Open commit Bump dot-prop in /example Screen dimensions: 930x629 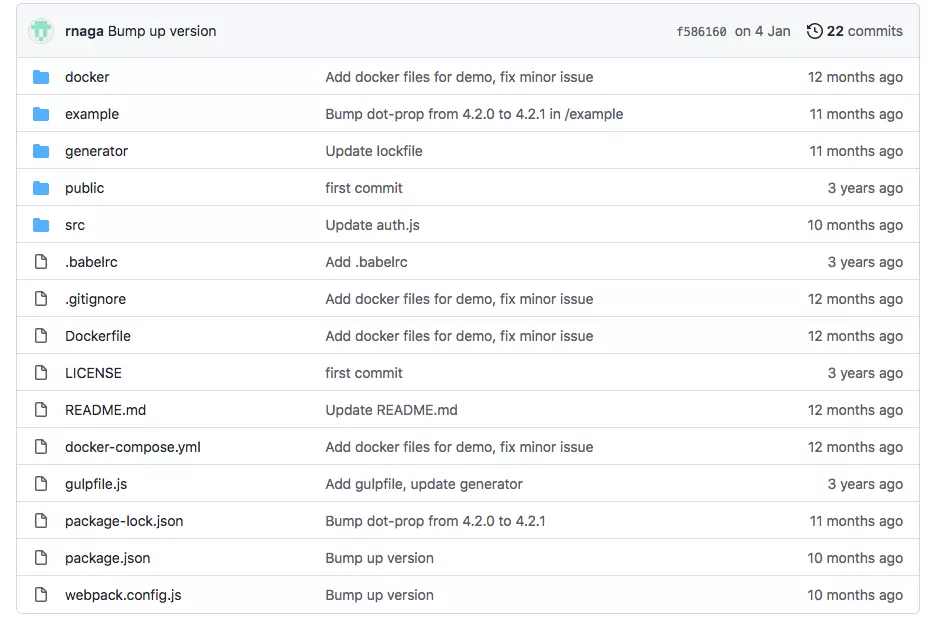click(474, 114)
